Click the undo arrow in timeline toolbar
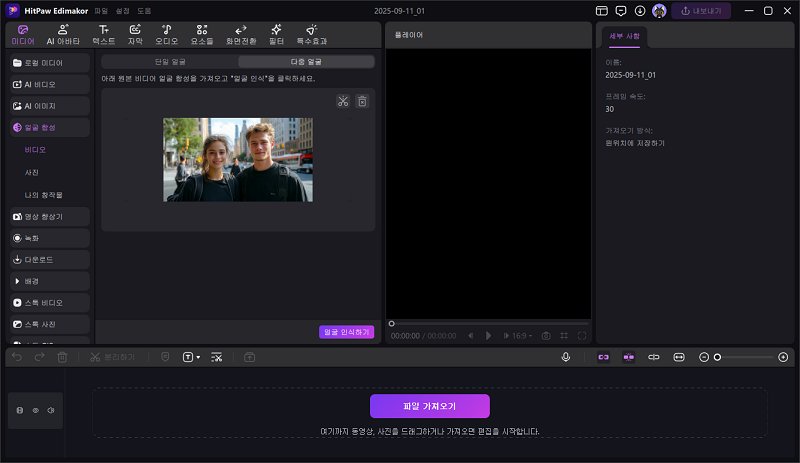The height and width of the screenshot is (463, 800). [17, 357]
